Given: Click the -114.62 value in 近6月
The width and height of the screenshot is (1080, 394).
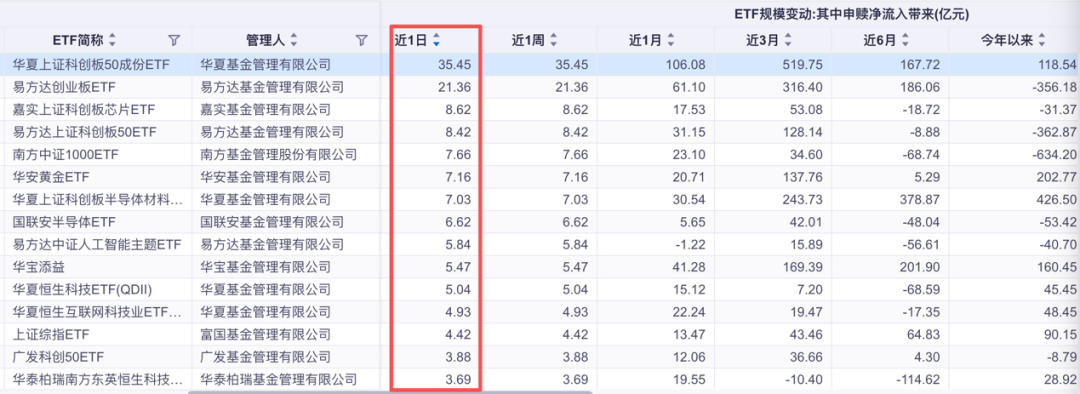Looking at the screenshot, I should 918,379.
